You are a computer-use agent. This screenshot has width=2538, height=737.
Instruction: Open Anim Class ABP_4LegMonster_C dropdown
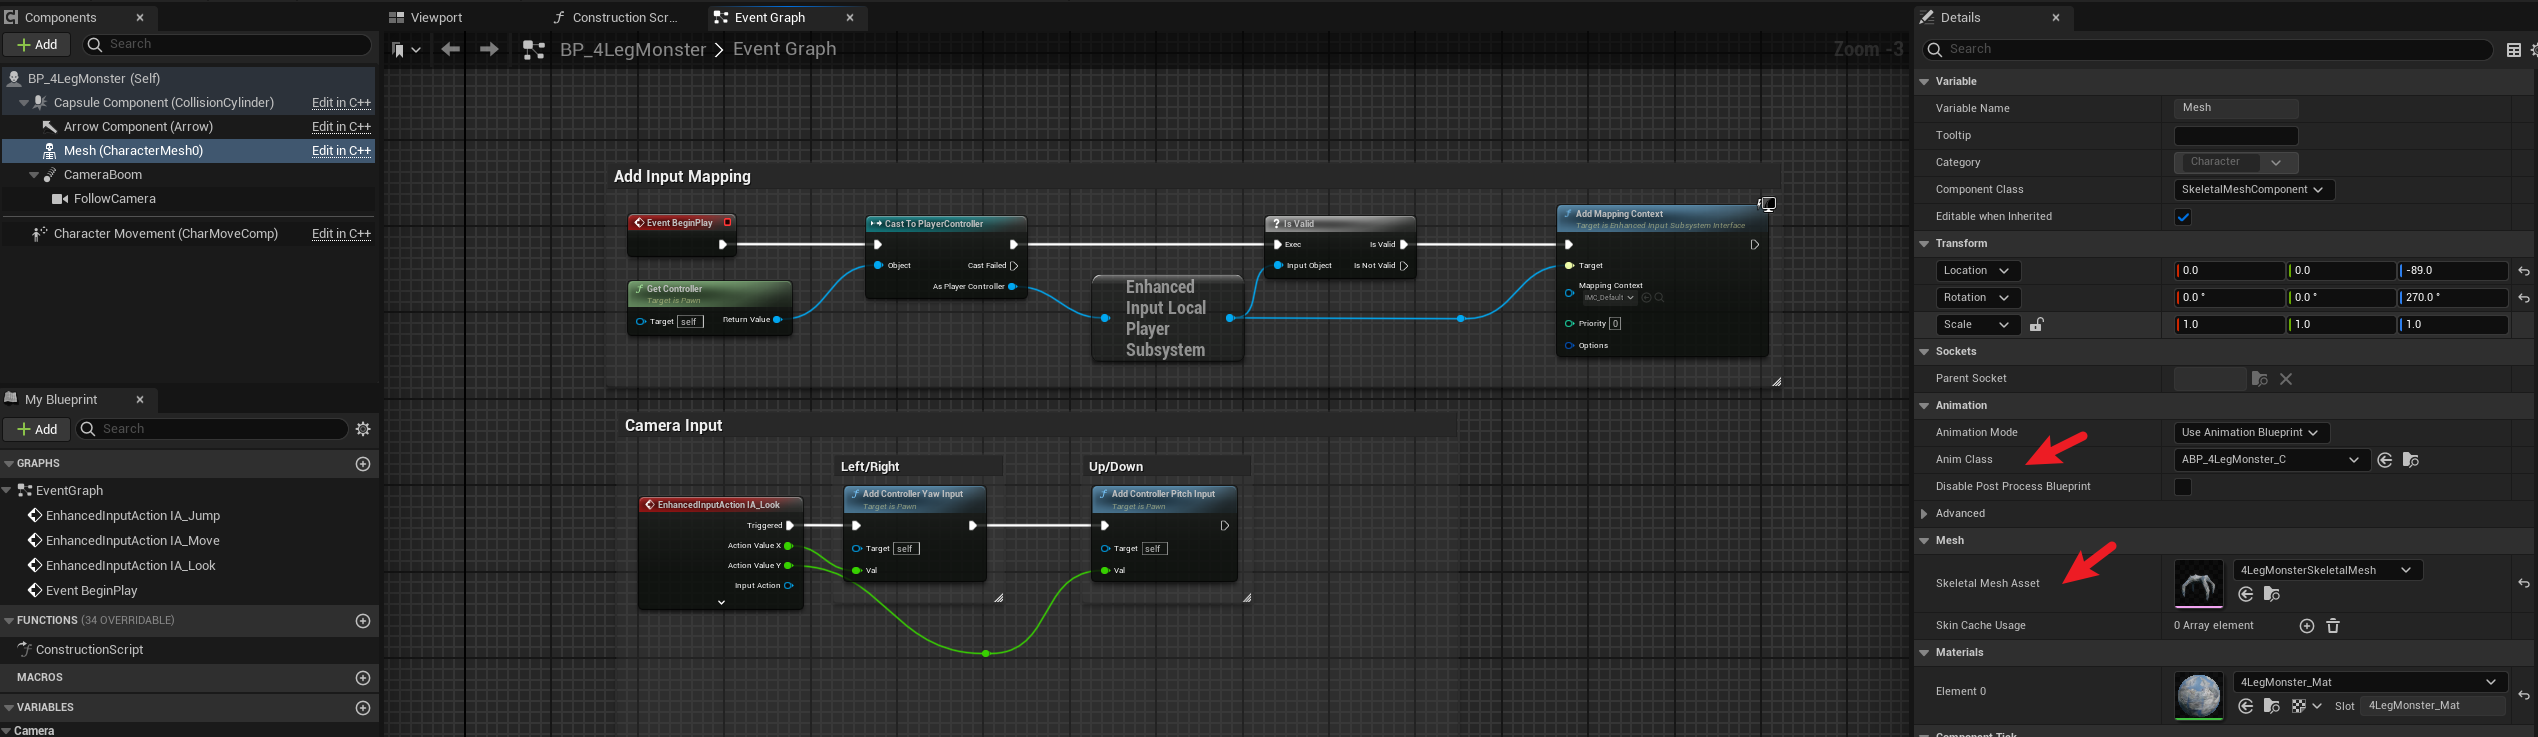[x=2270, y=460]
